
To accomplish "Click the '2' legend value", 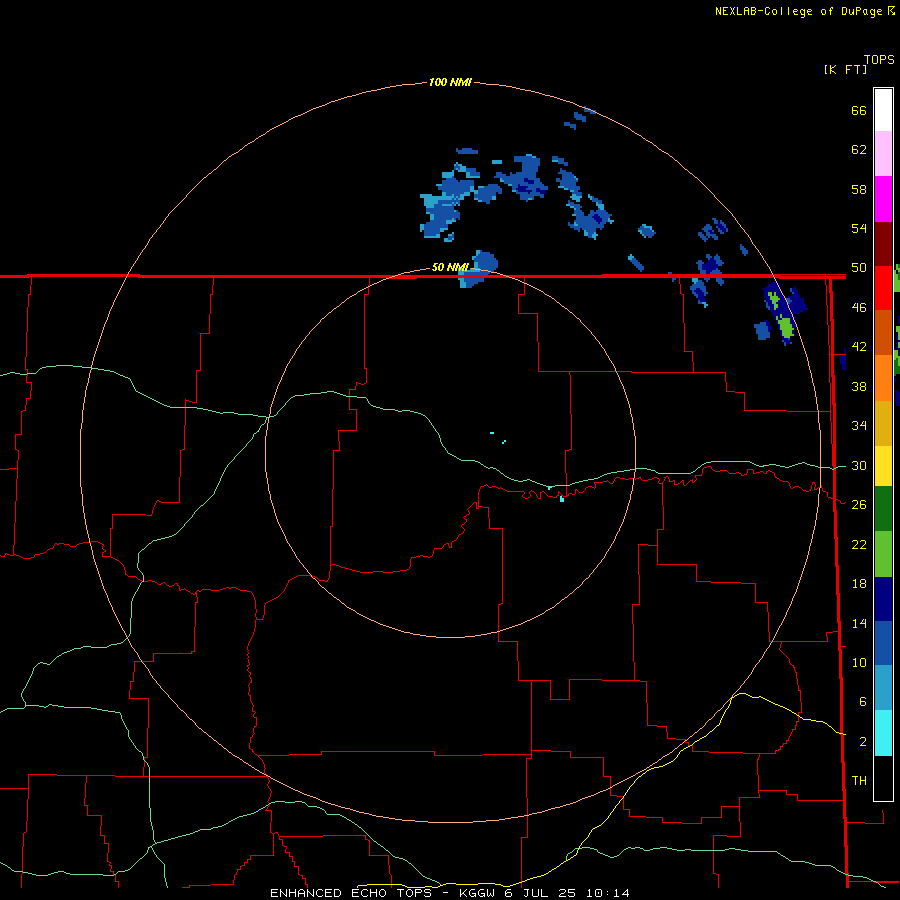I will pyautogui.click(x=862, y=742).
